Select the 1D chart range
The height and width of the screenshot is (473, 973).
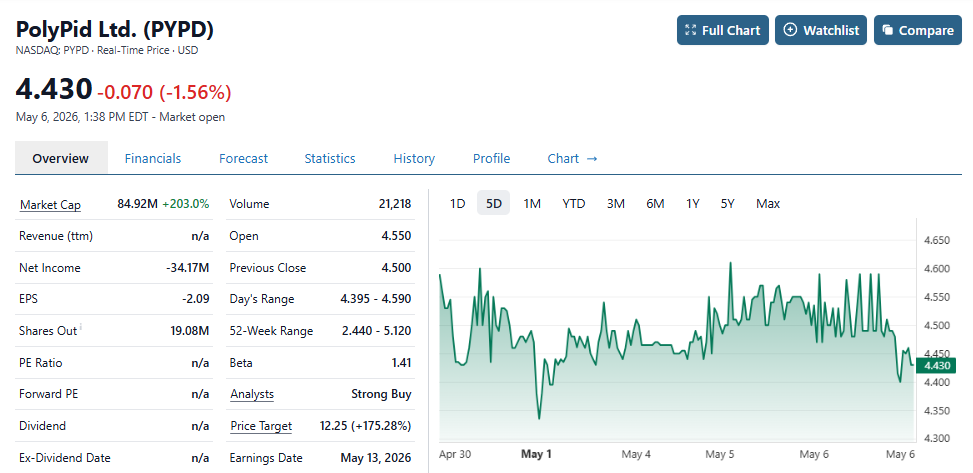457,204
